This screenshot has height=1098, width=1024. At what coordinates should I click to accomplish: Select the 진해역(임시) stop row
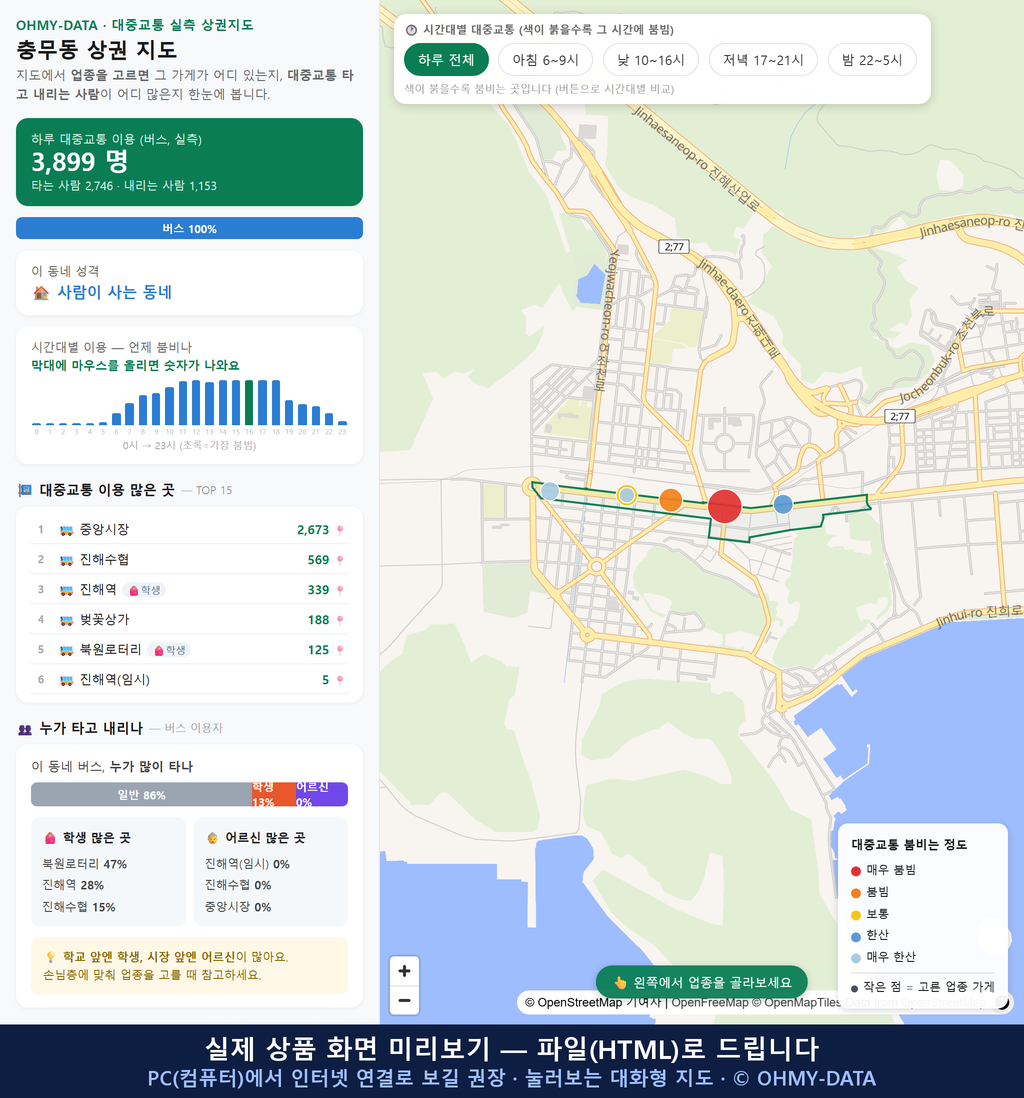tap(189, 679)
